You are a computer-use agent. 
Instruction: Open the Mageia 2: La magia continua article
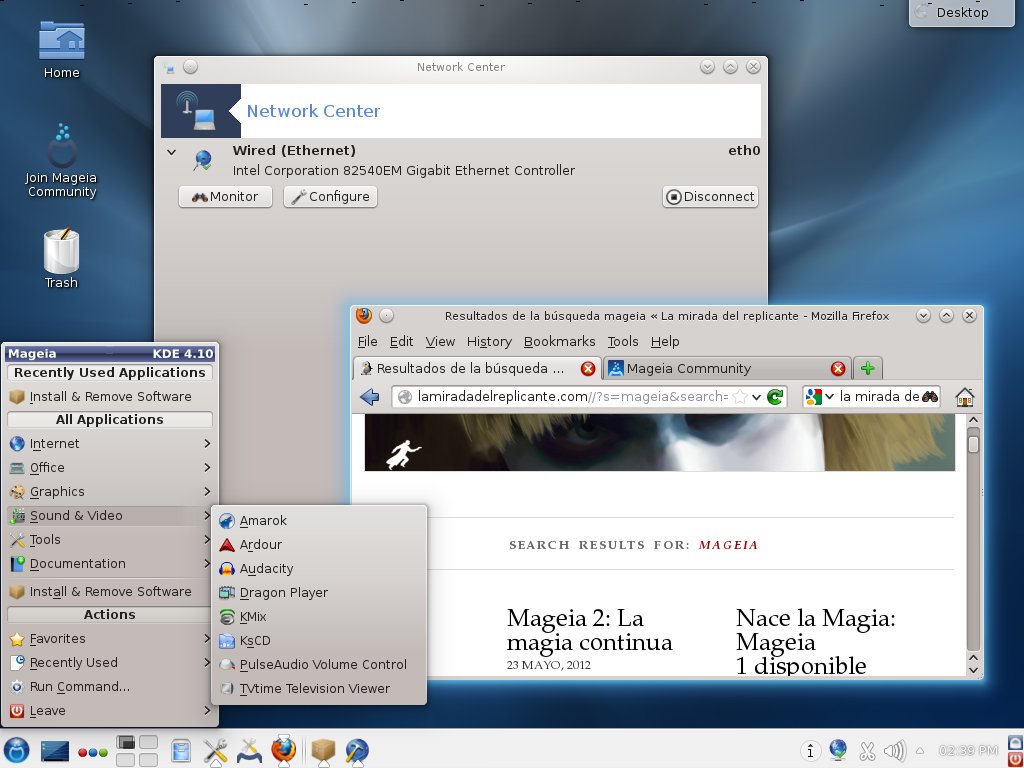[589, 630]
